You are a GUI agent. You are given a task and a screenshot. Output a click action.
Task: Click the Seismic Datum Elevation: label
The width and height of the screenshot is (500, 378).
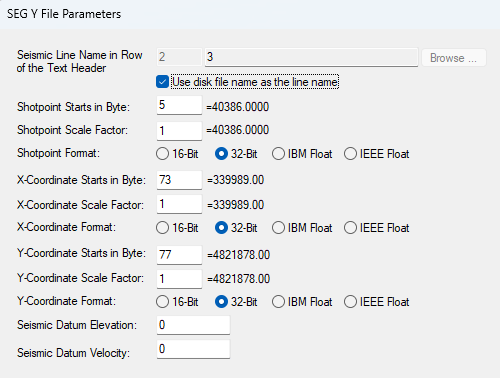[x=77, y=325]
